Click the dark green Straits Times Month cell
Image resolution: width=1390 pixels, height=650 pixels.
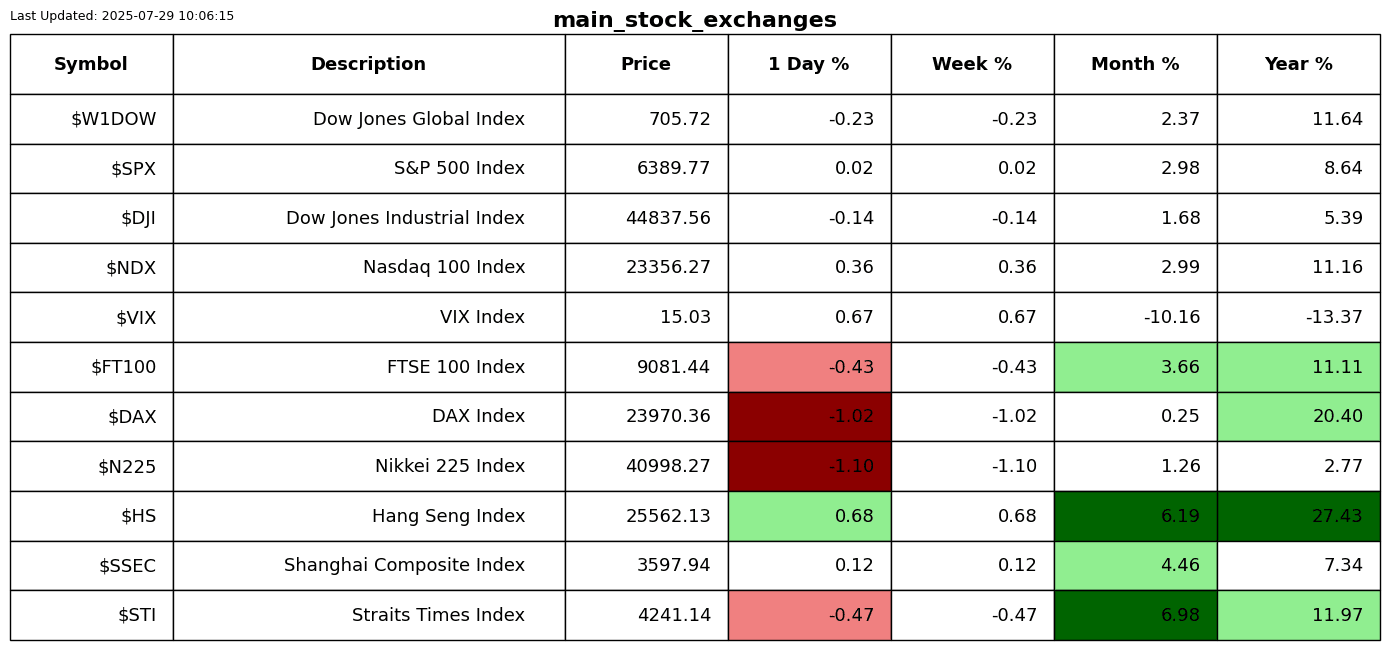click(1135, 615)
